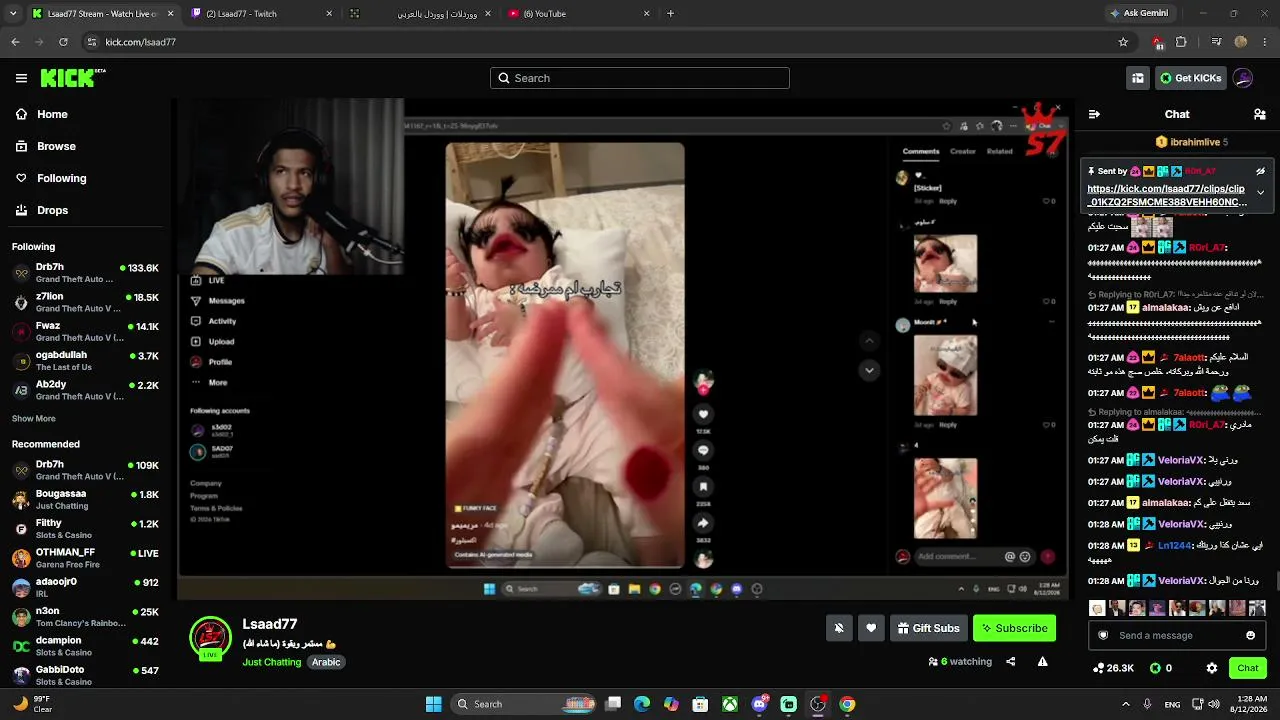1280x720 pixels.
Task: Focus the Send a message field
Action: tap(1177, 635)
